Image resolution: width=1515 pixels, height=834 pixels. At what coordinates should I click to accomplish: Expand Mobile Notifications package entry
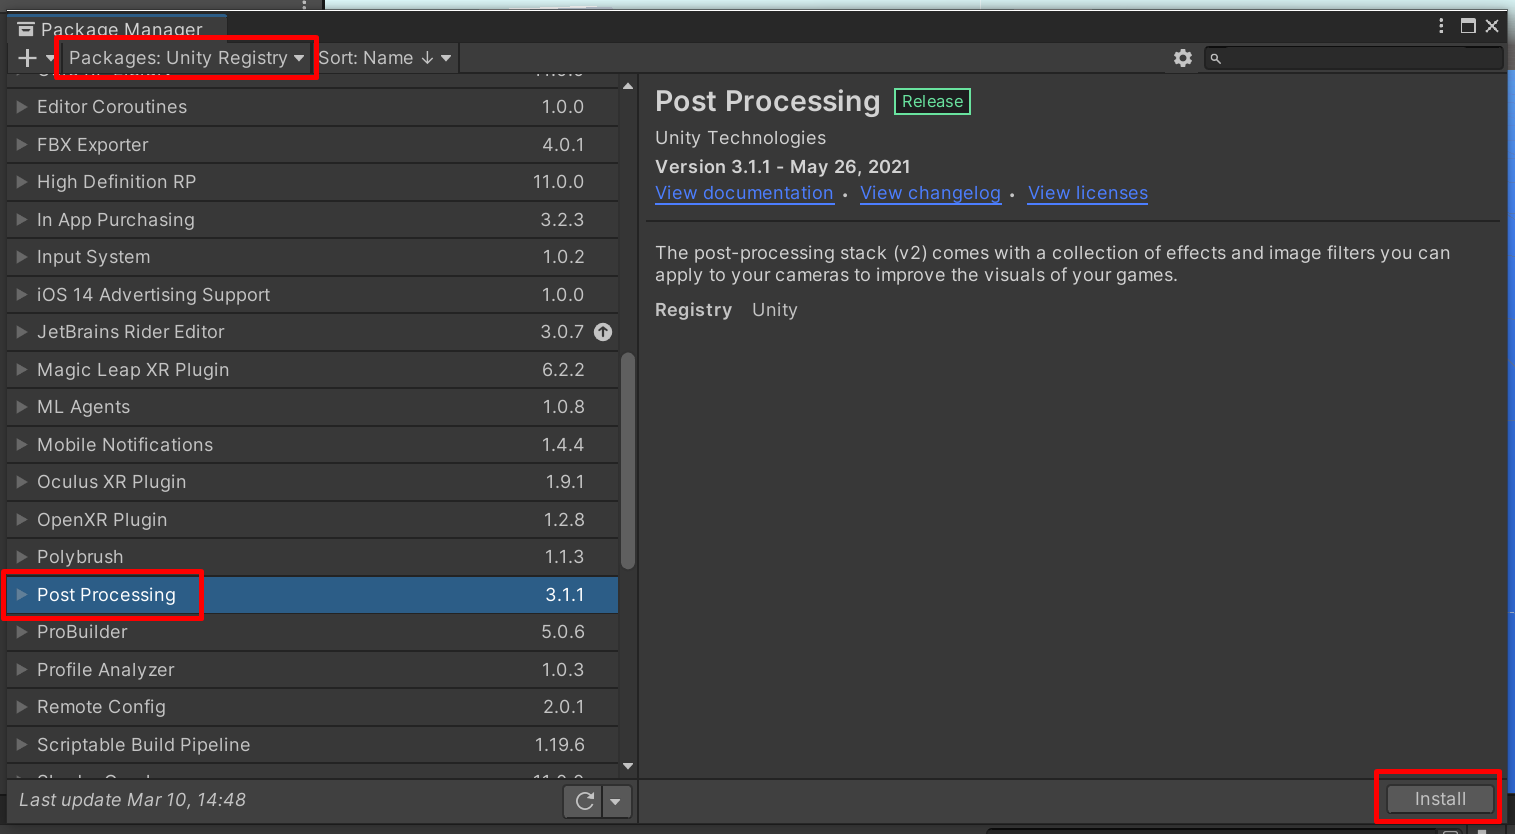22,444
